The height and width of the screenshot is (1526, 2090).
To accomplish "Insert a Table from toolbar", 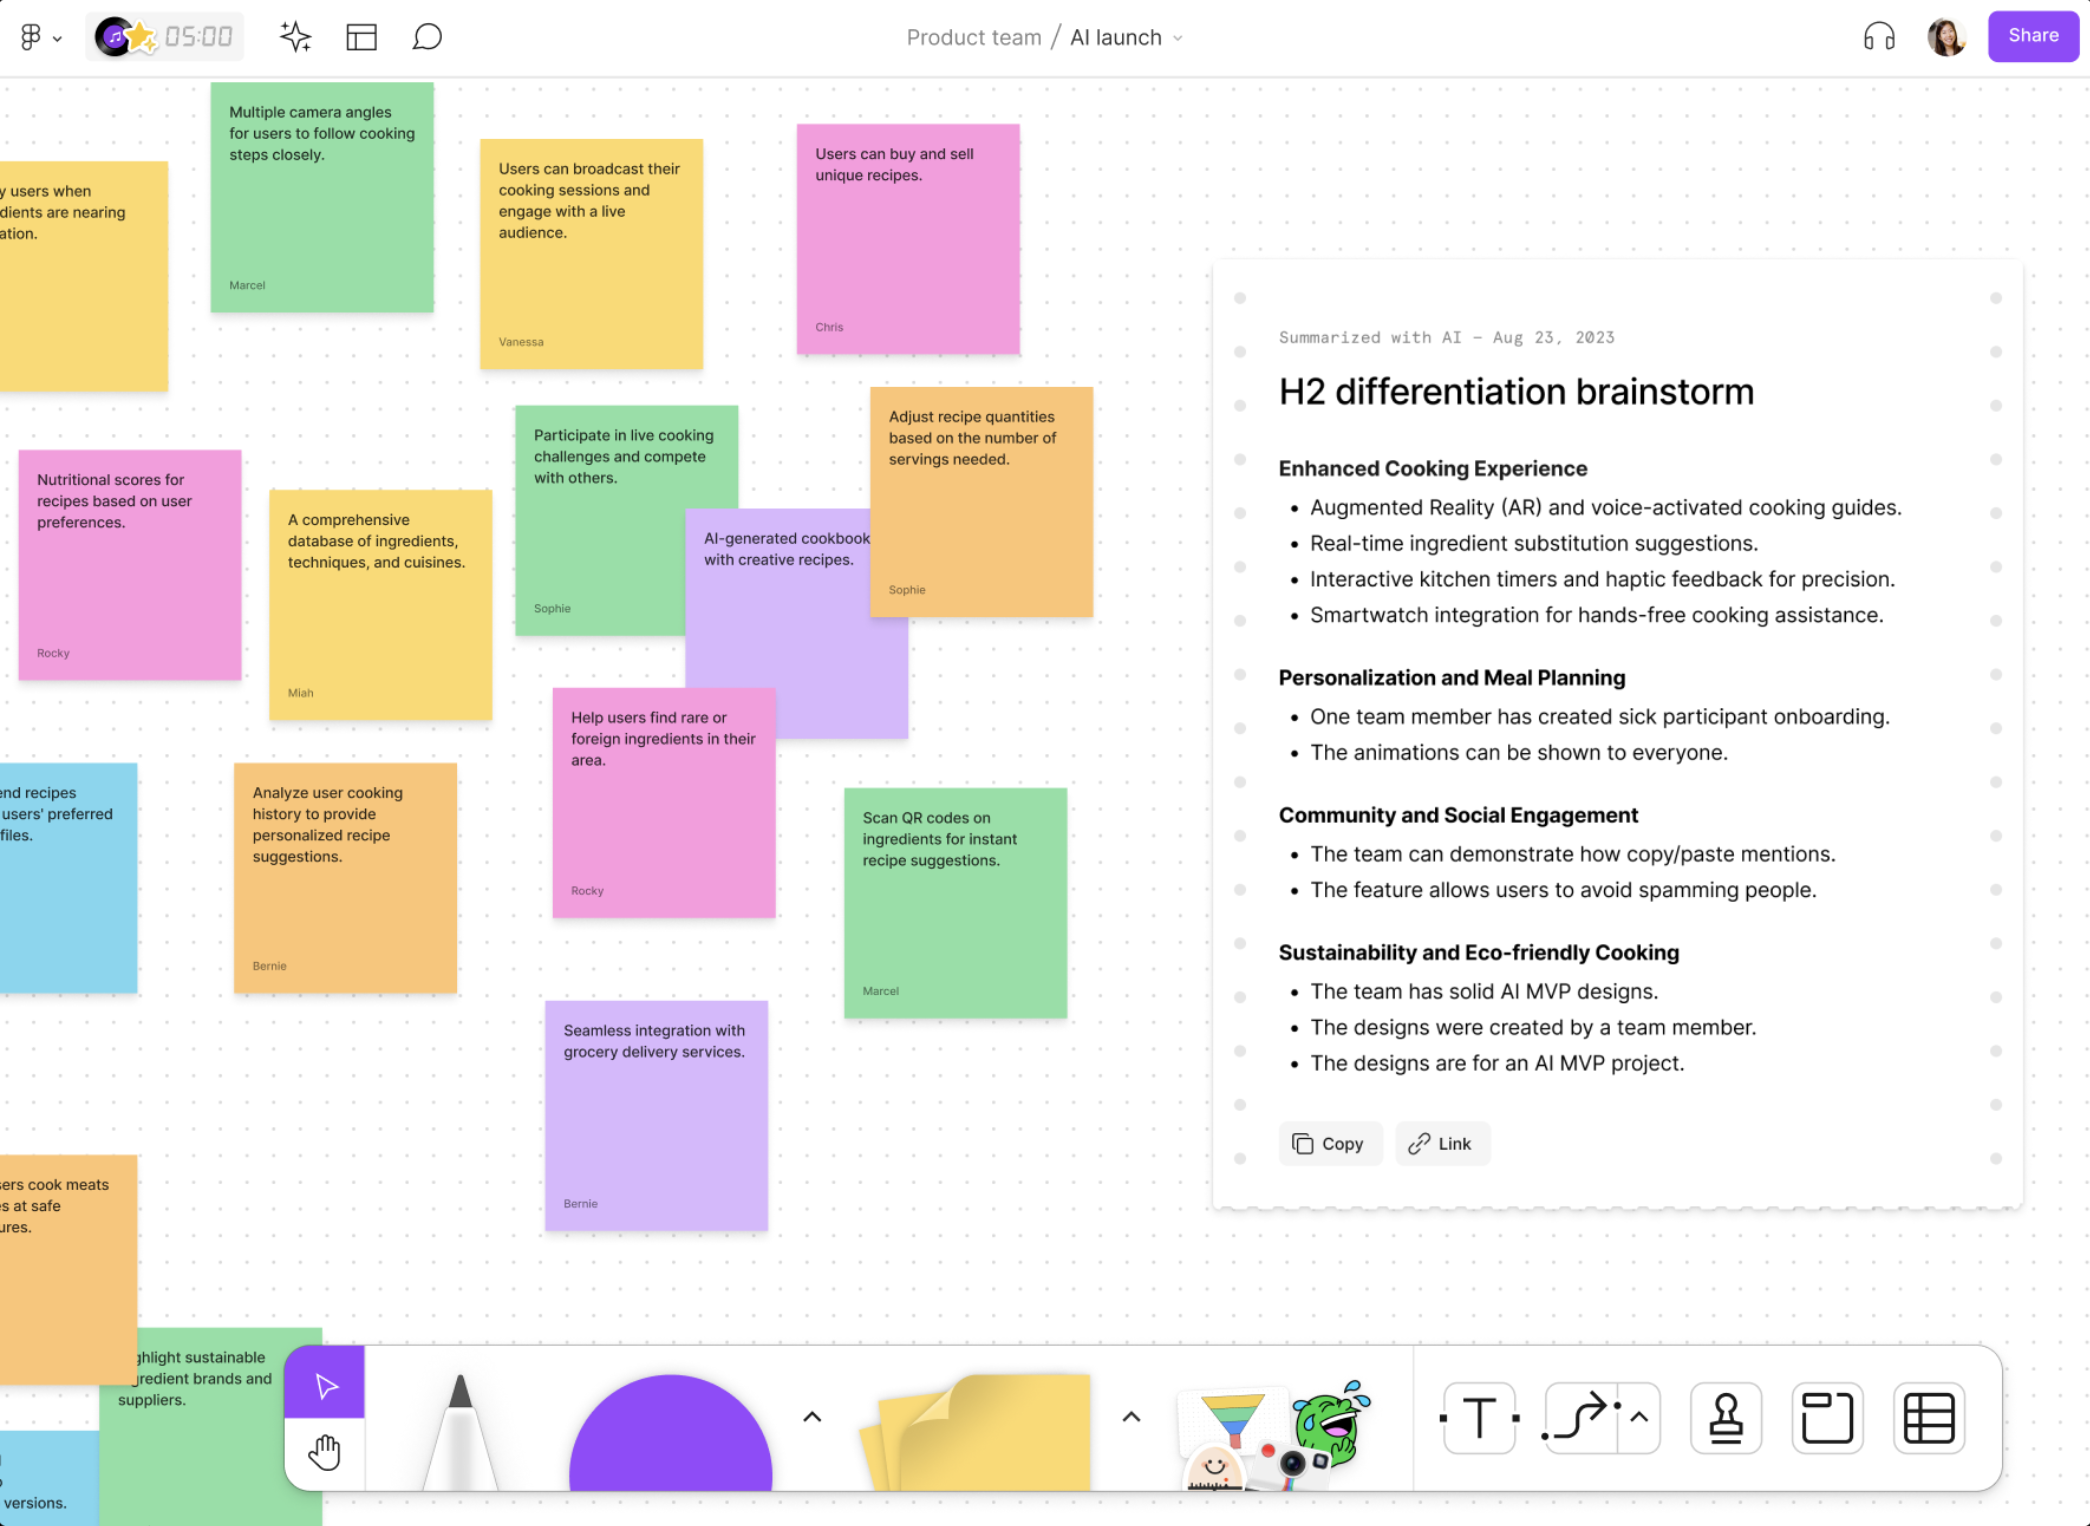I will coord(1929,1417).
